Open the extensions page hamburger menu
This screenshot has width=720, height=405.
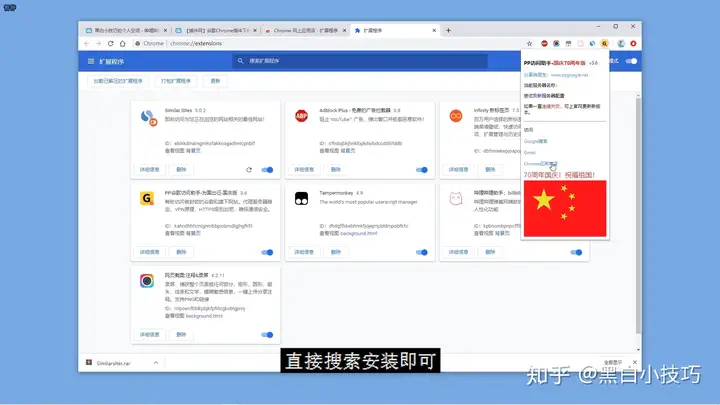[91, 61]
